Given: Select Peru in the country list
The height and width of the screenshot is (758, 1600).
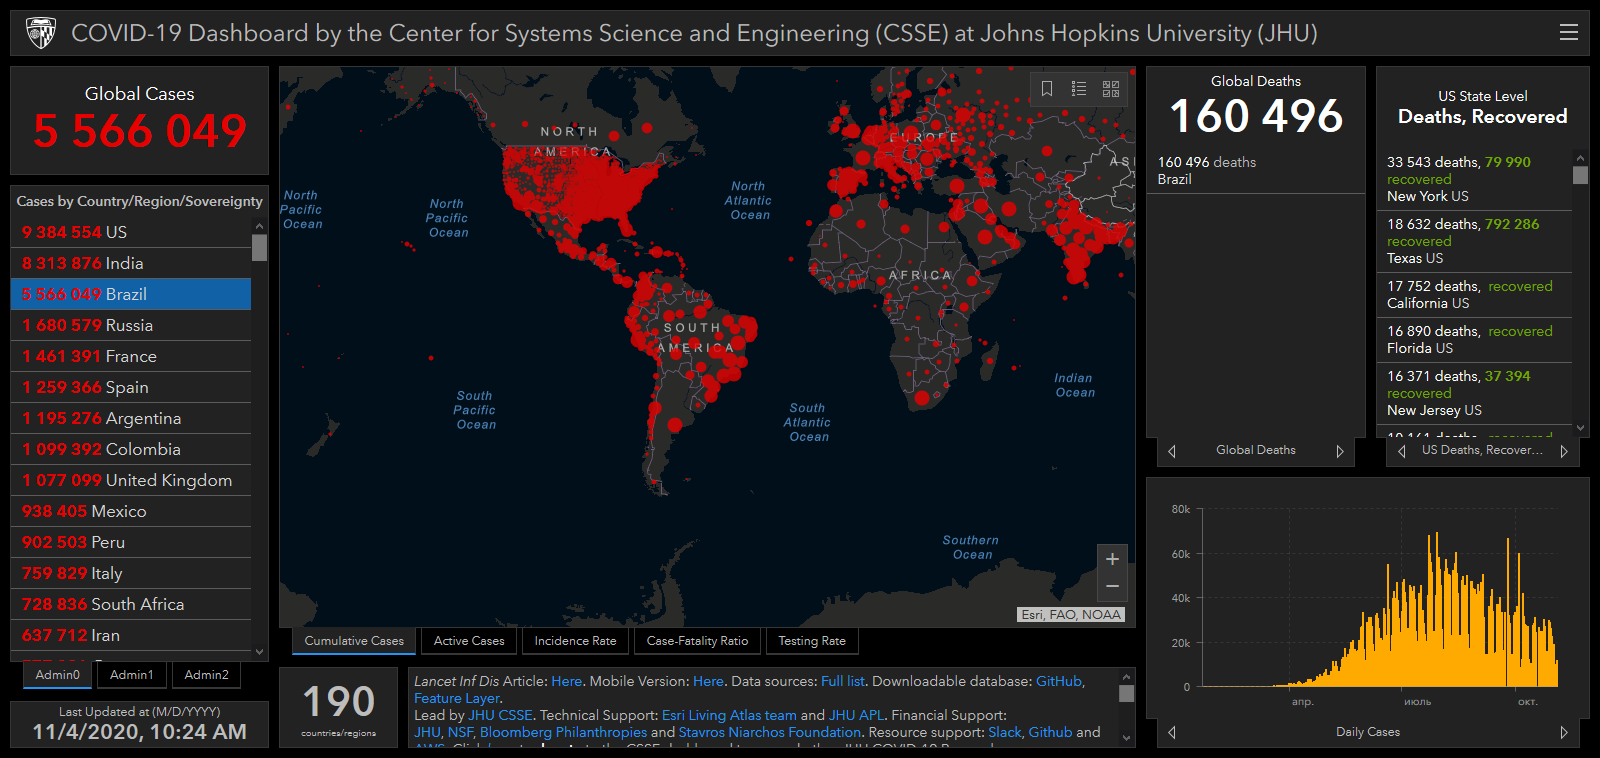Looking at the screenshot, I should coord(131,542).
